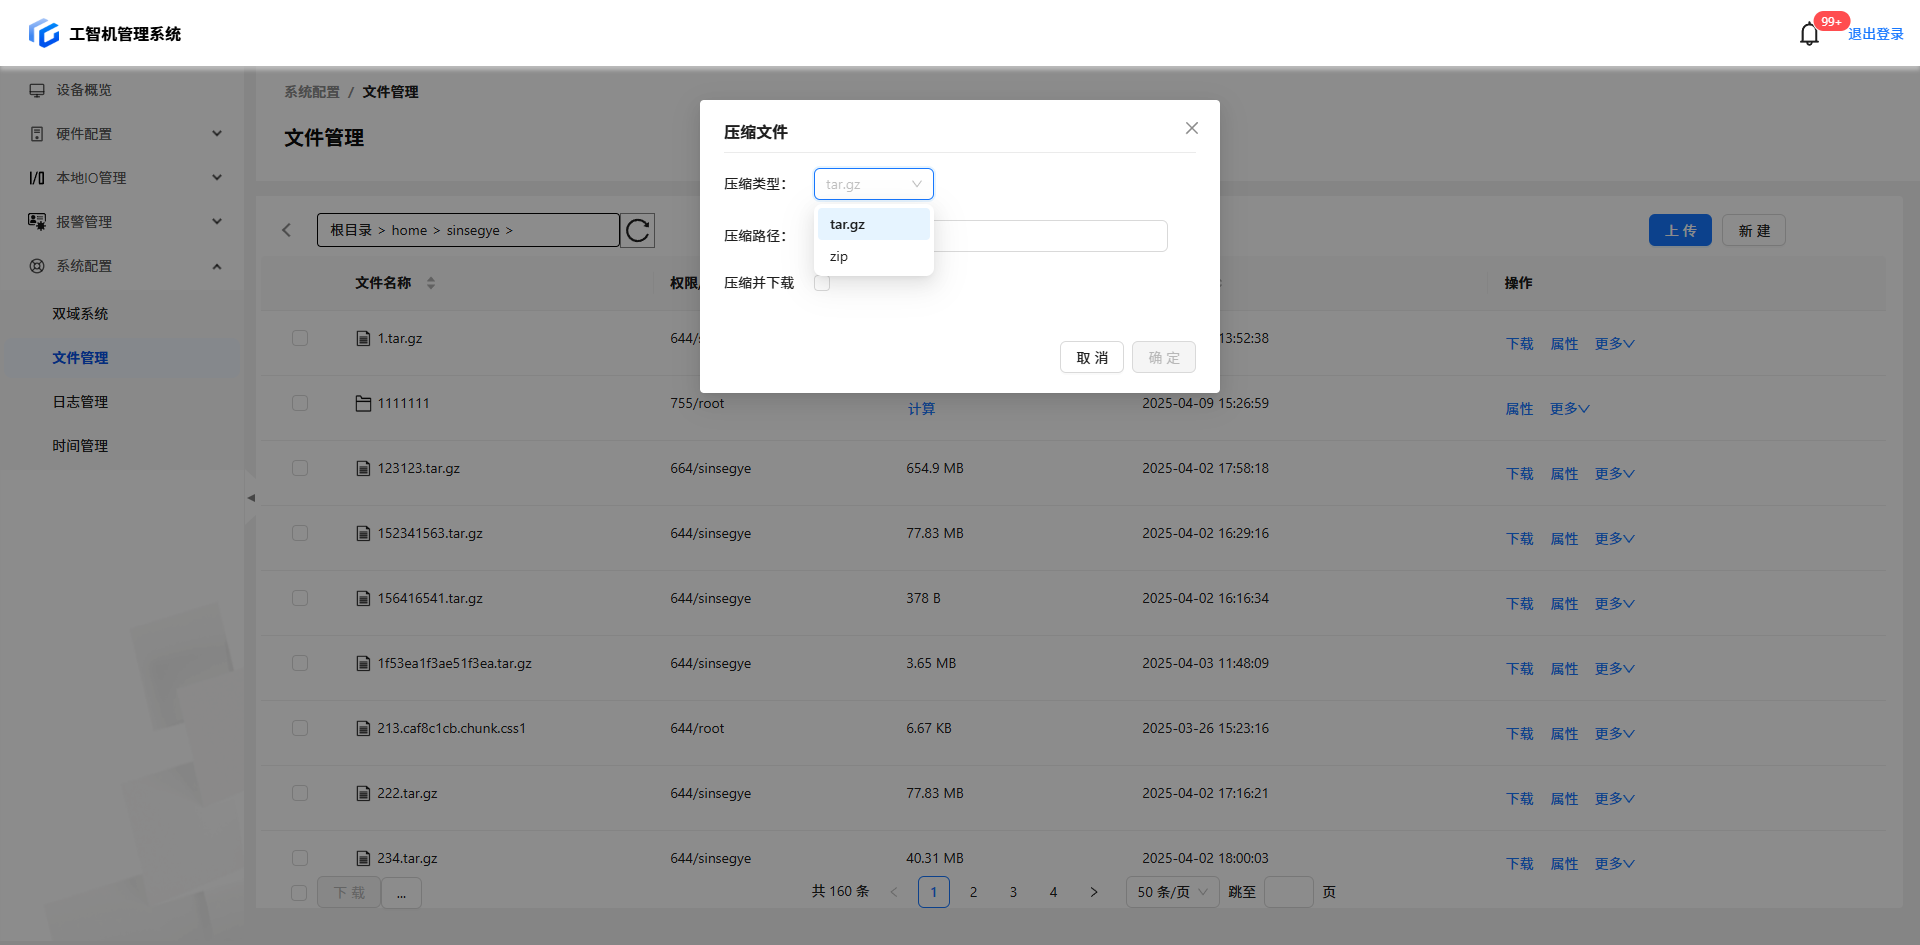Click the back arrow left of path bar
The image size is (1920, 945).
tap(287, 231)
